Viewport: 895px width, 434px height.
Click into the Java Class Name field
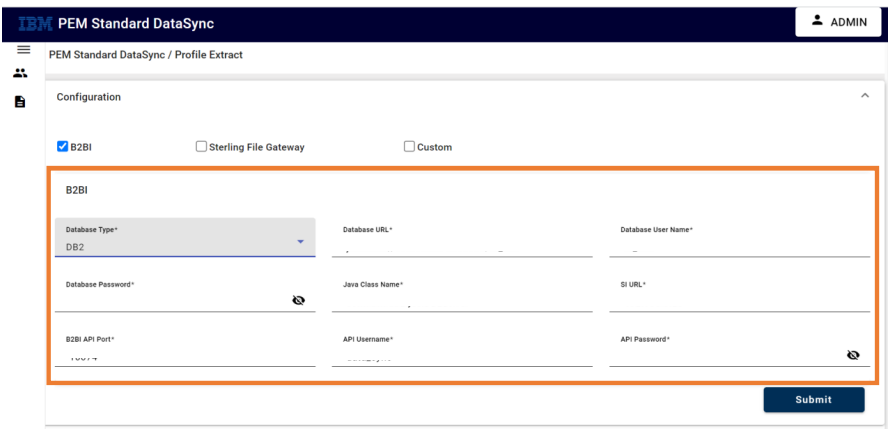[x=462, y=293]
